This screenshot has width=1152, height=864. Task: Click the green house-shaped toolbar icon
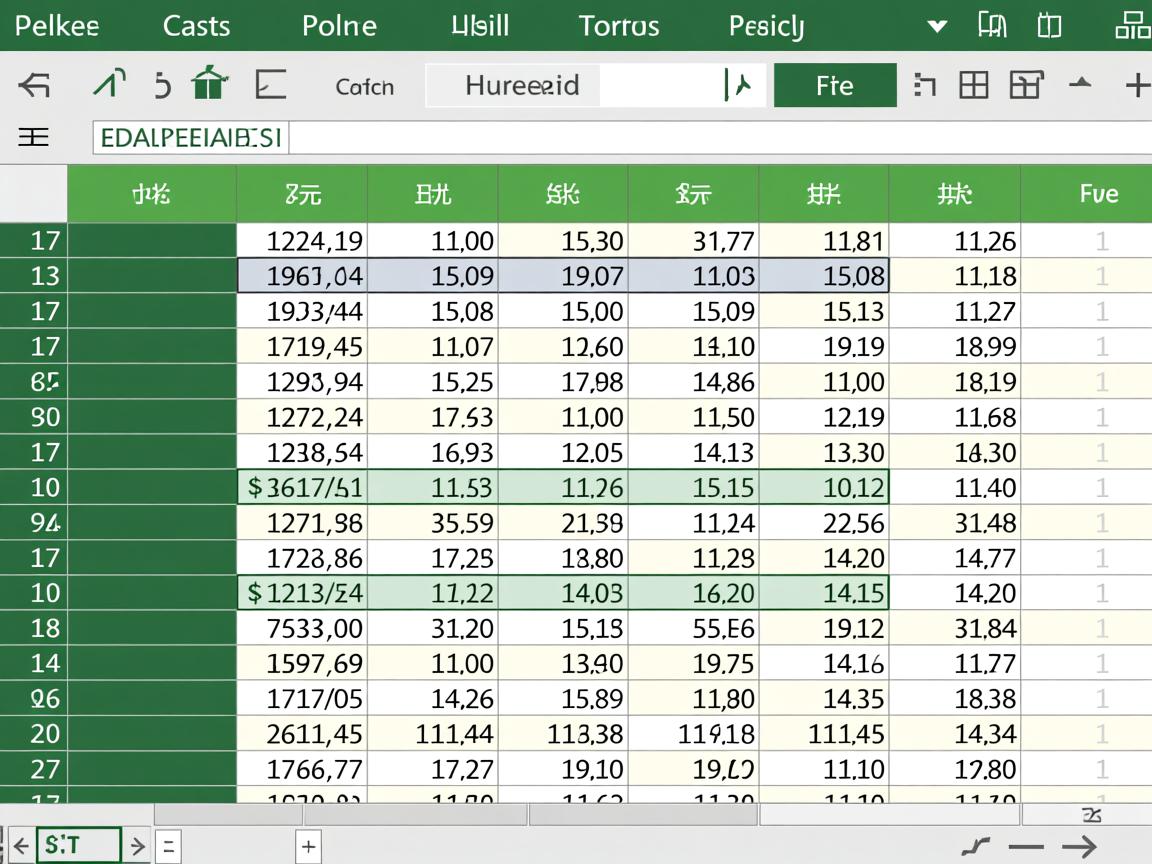tap(208, 85)
